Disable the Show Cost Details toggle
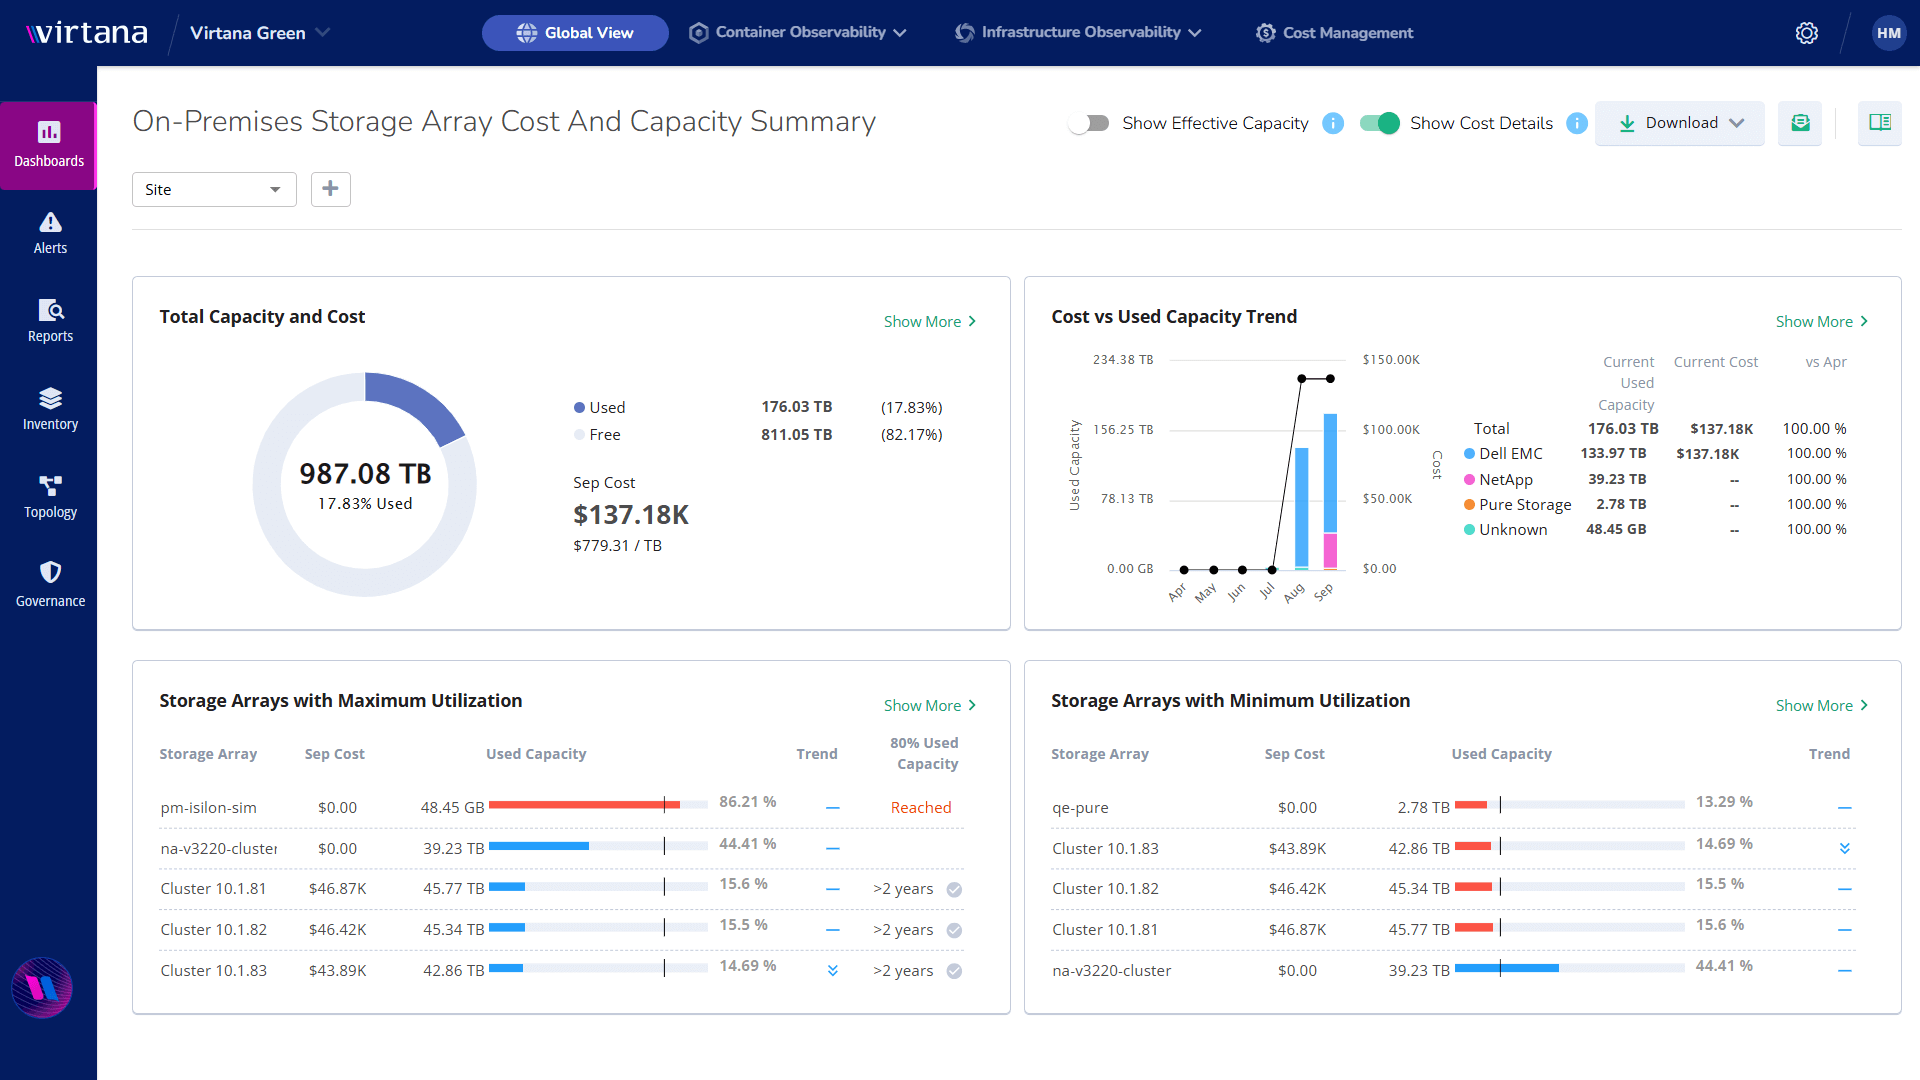 (1379, 123)
